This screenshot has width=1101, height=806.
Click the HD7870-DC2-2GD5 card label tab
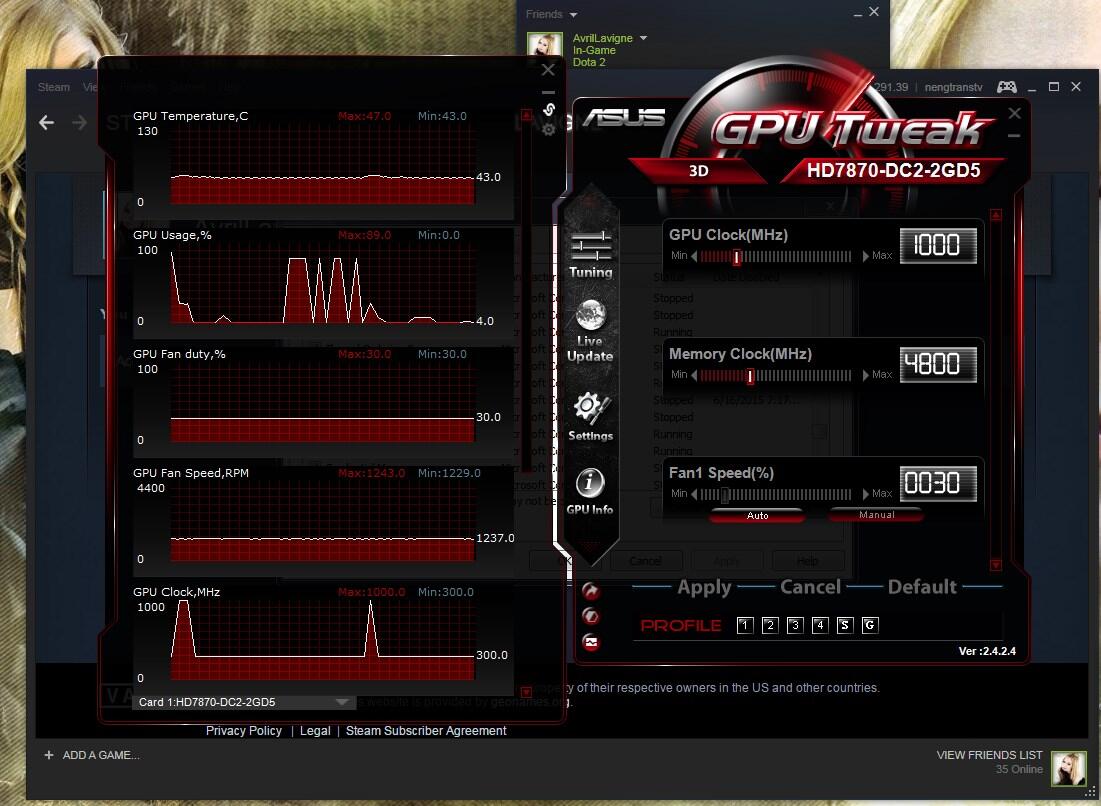click(x=893, y=171)
